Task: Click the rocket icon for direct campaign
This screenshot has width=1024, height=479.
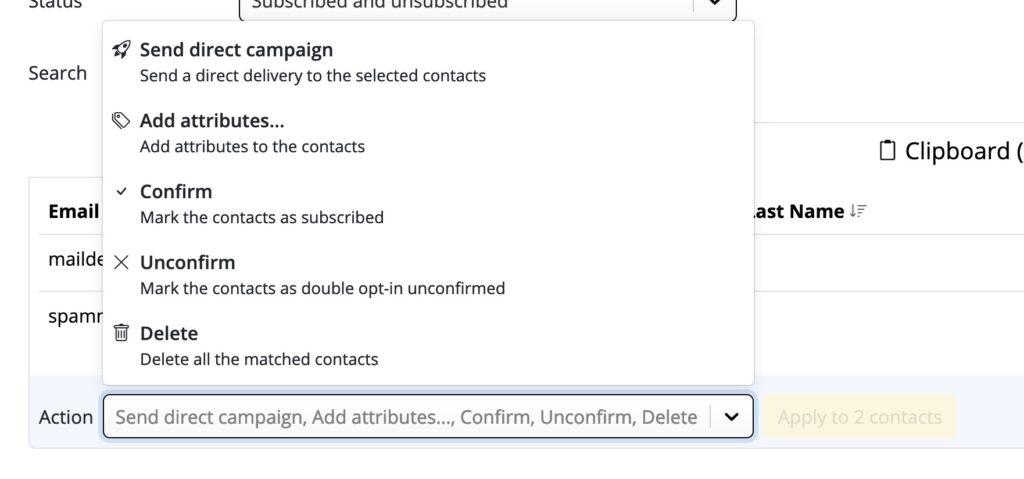Action: [x=121, y=50]
